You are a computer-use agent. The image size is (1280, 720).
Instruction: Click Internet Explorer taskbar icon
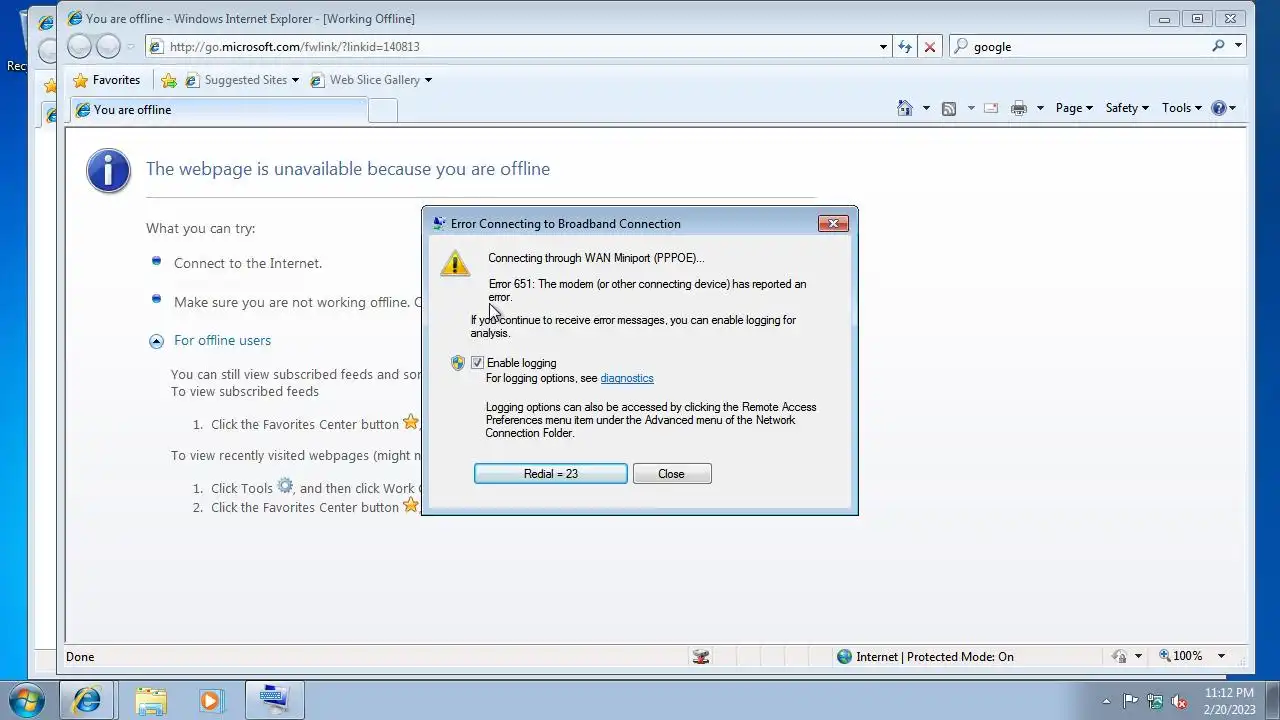click(87, 700)
